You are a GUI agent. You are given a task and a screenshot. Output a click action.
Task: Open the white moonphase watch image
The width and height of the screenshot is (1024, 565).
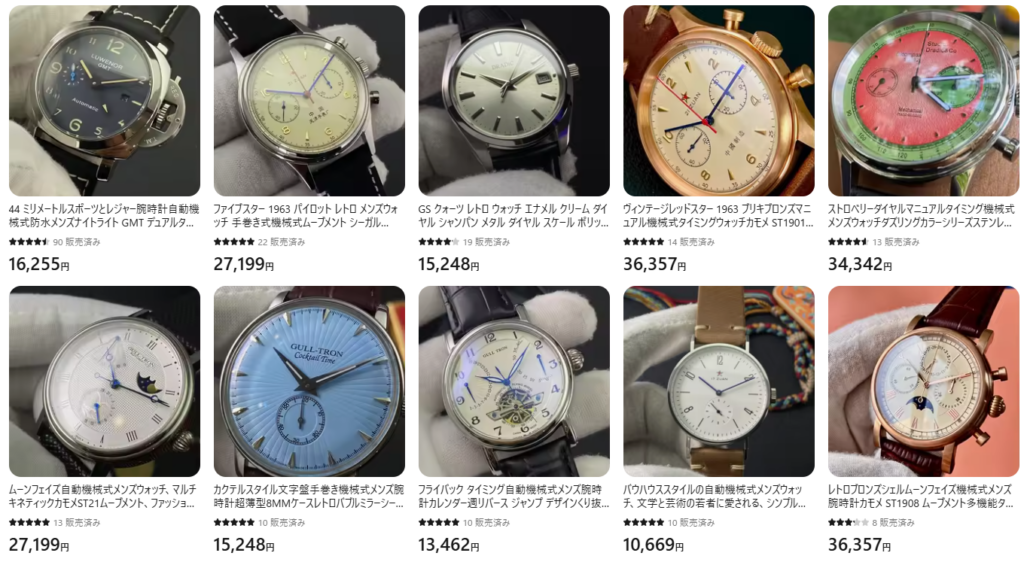[104, 381]
